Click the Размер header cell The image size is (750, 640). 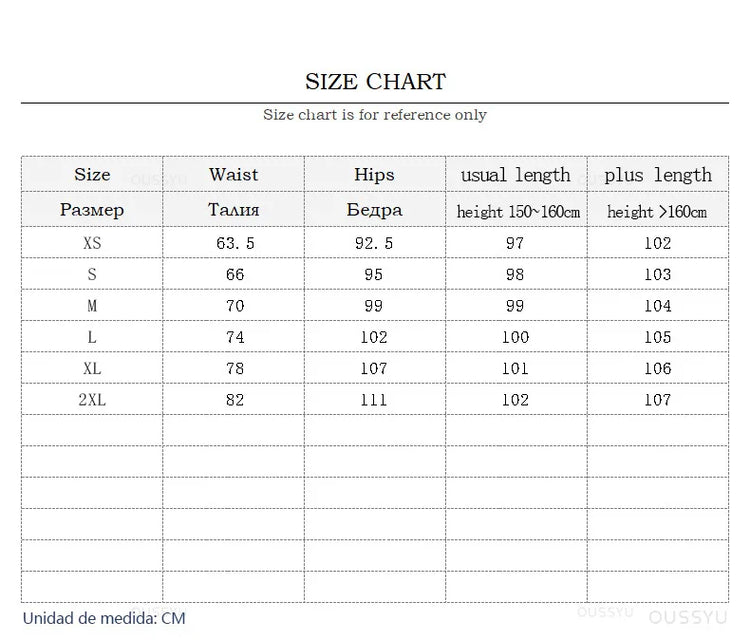(x=92, y=210)
